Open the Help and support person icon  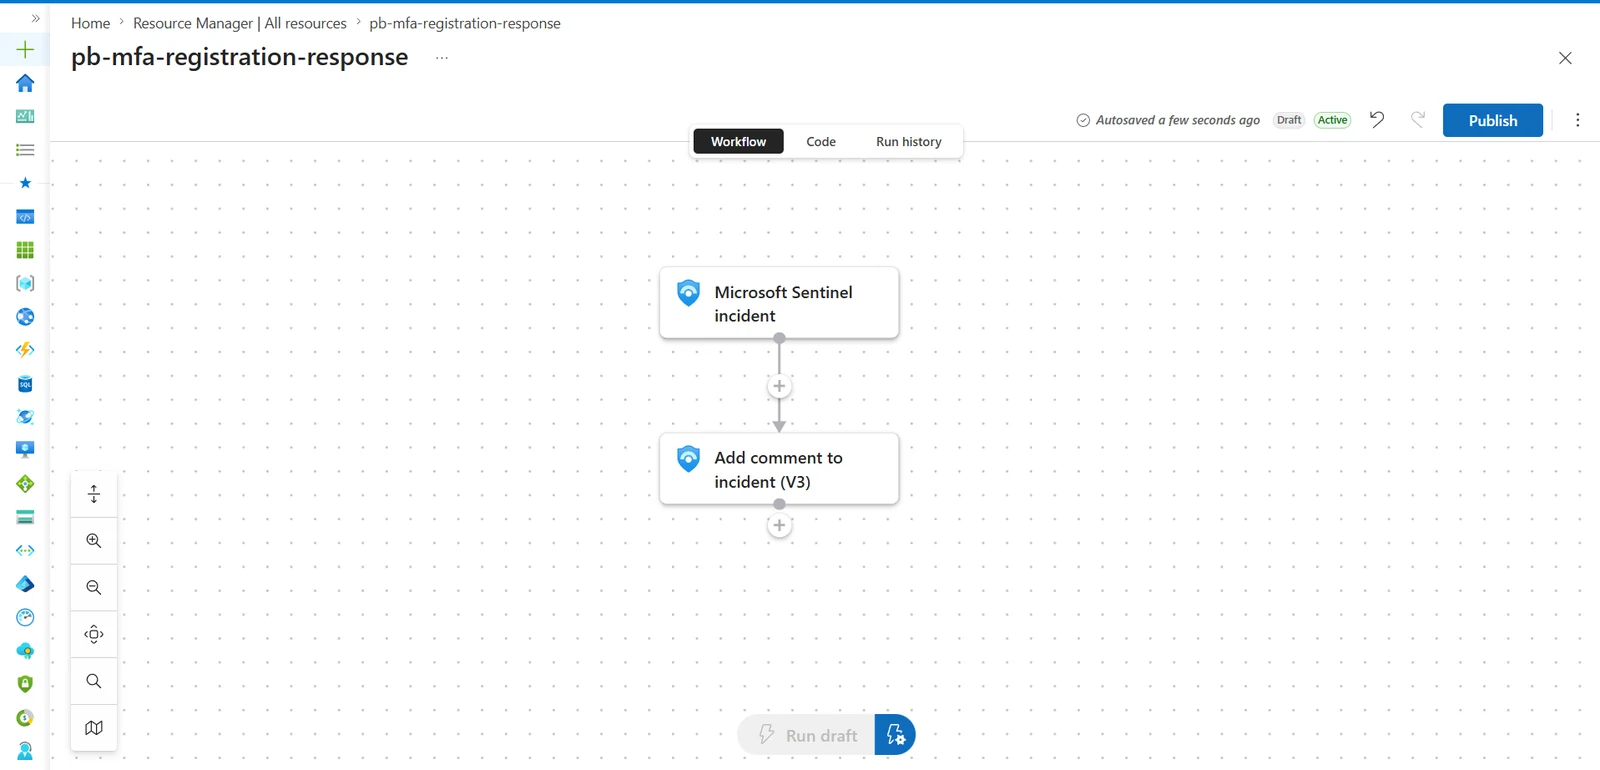point(25,751)
